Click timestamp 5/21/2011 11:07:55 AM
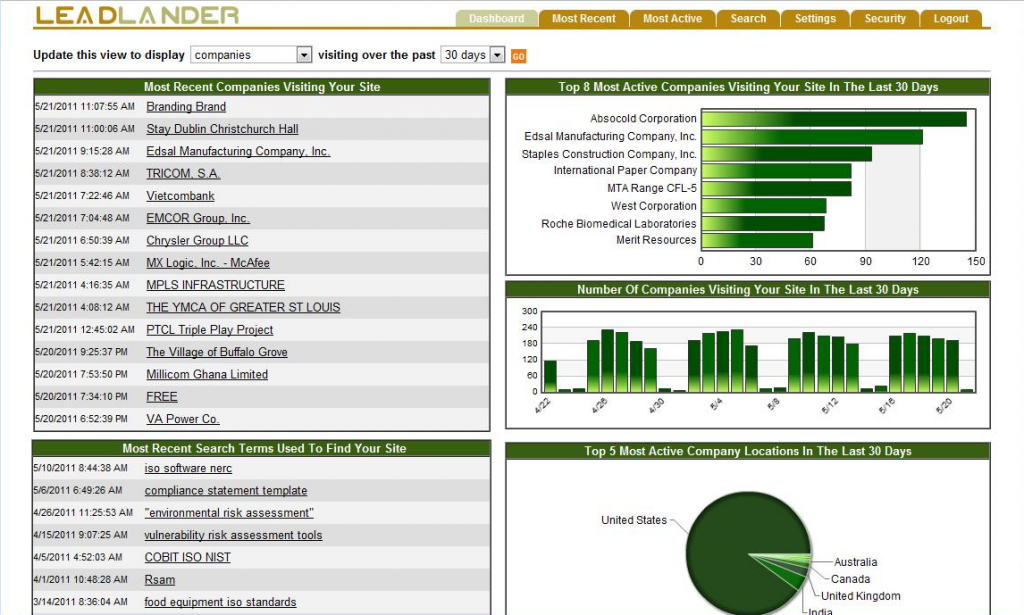This screenshot has width=1024, height=615. [85, 106]
